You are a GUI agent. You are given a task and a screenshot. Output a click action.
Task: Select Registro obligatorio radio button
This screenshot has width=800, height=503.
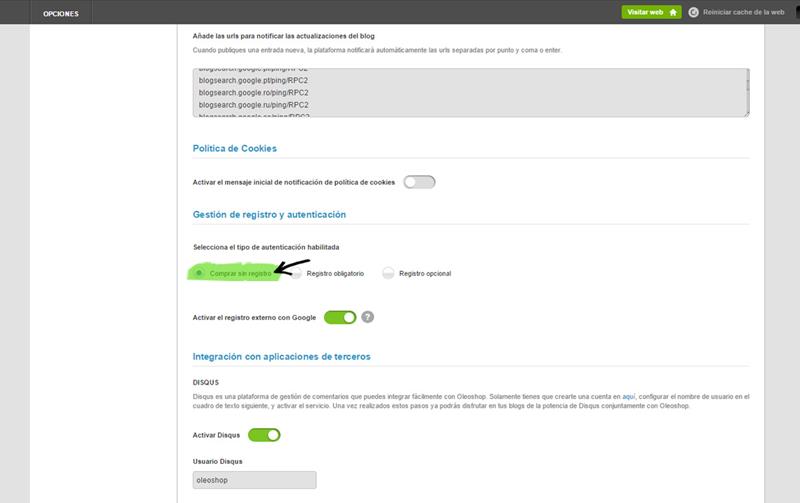[297, 273]
